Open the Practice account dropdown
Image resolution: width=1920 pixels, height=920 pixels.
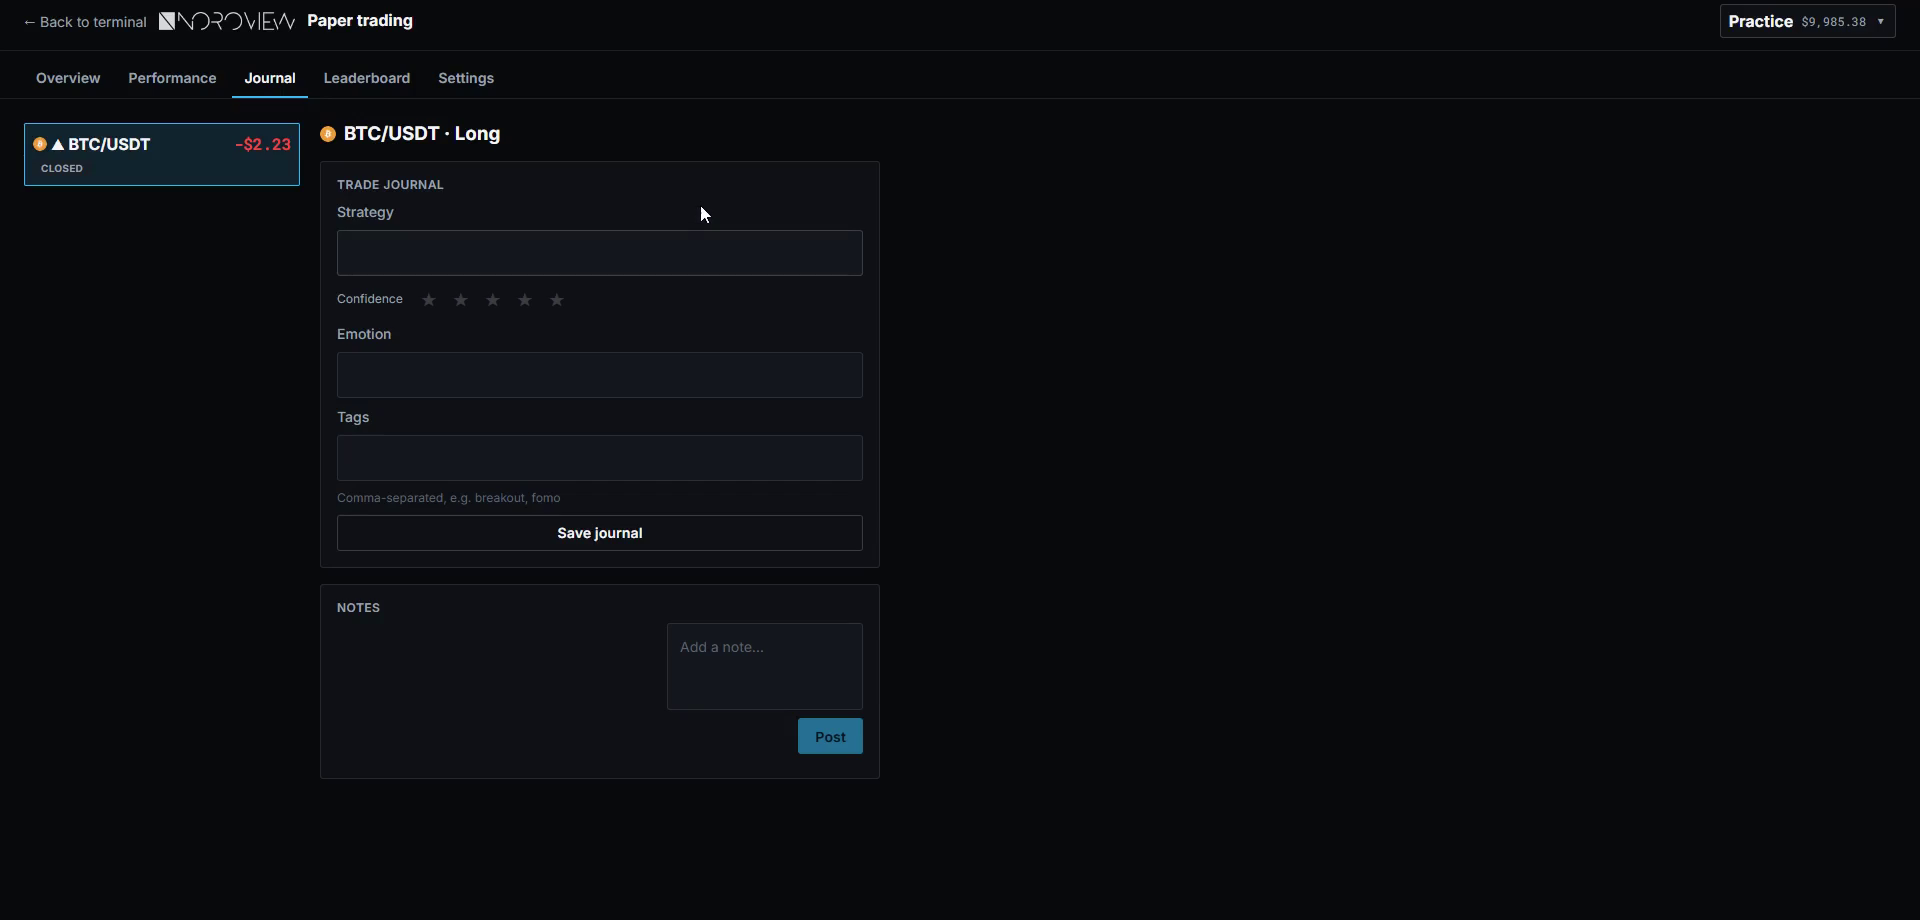1807,21
